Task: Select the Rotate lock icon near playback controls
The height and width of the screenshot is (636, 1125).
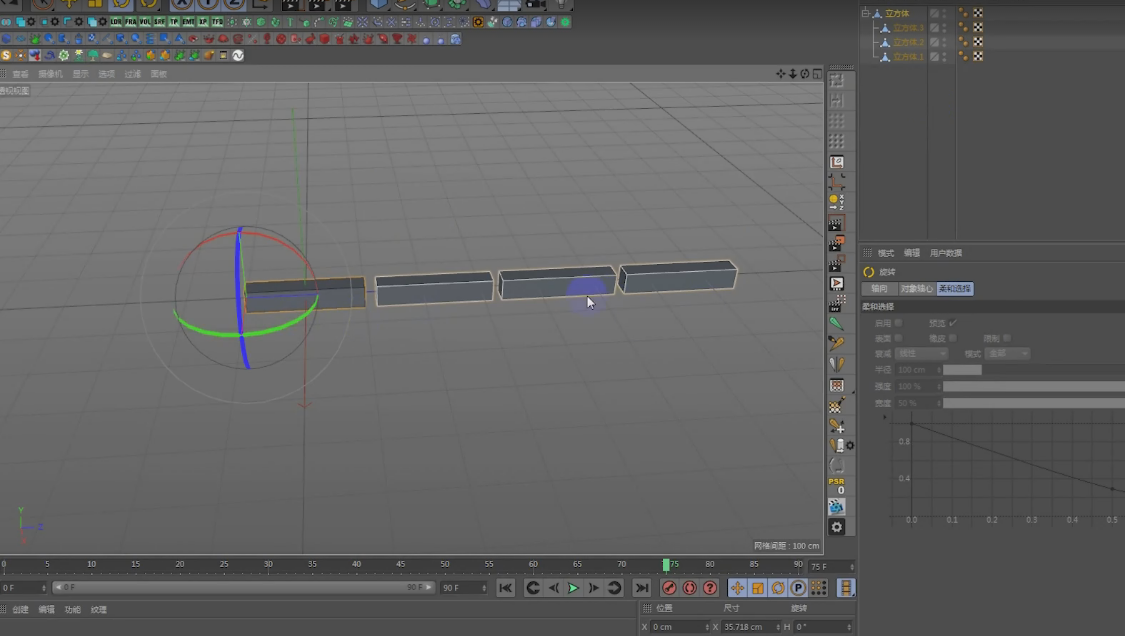Action: click(777, 588)
